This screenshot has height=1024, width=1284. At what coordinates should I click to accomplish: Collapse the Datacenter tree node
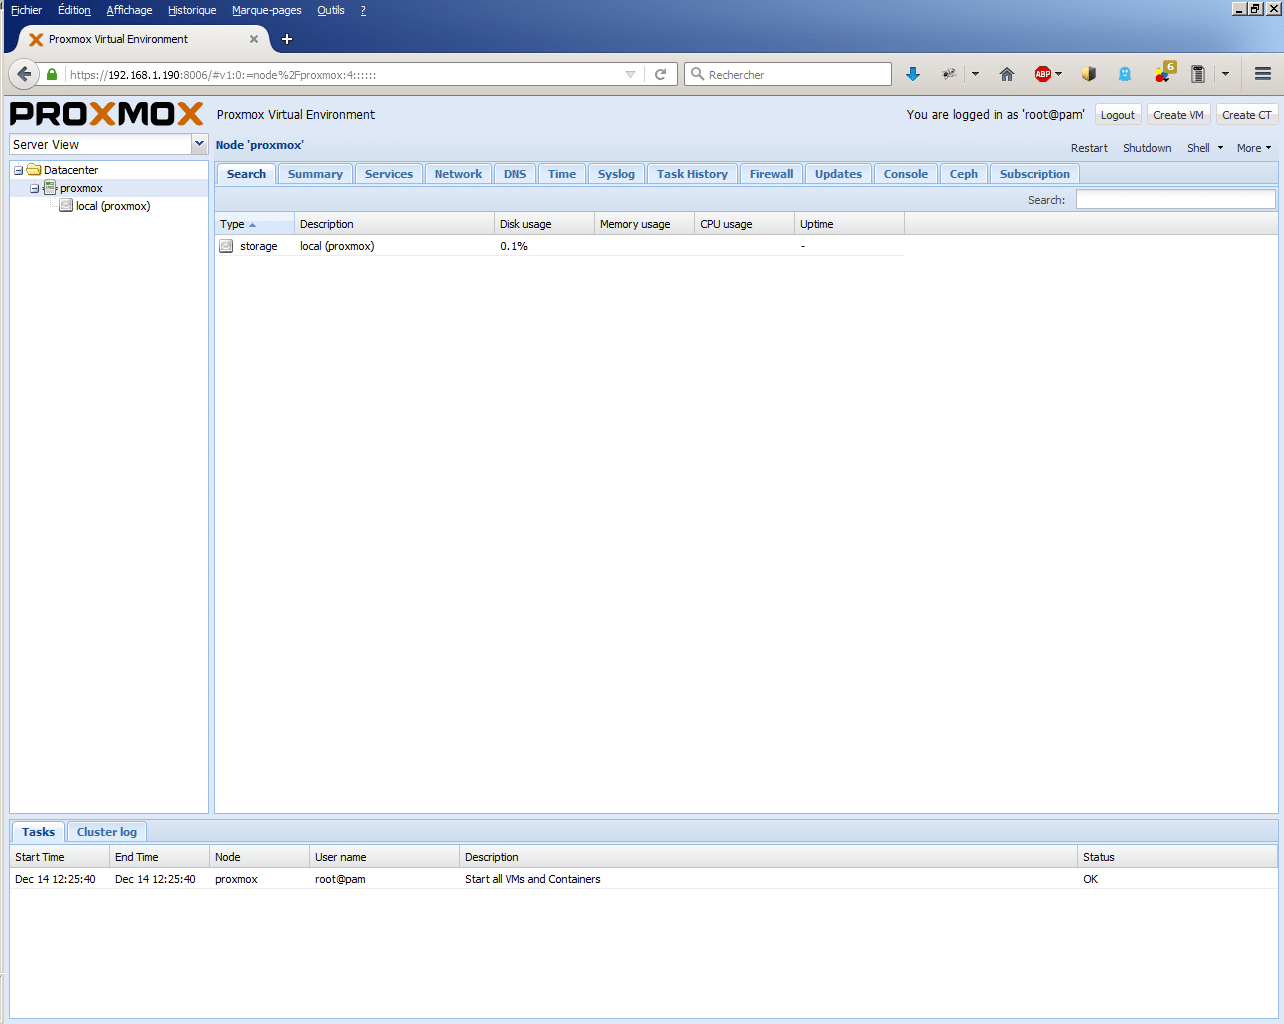(18, 170)
